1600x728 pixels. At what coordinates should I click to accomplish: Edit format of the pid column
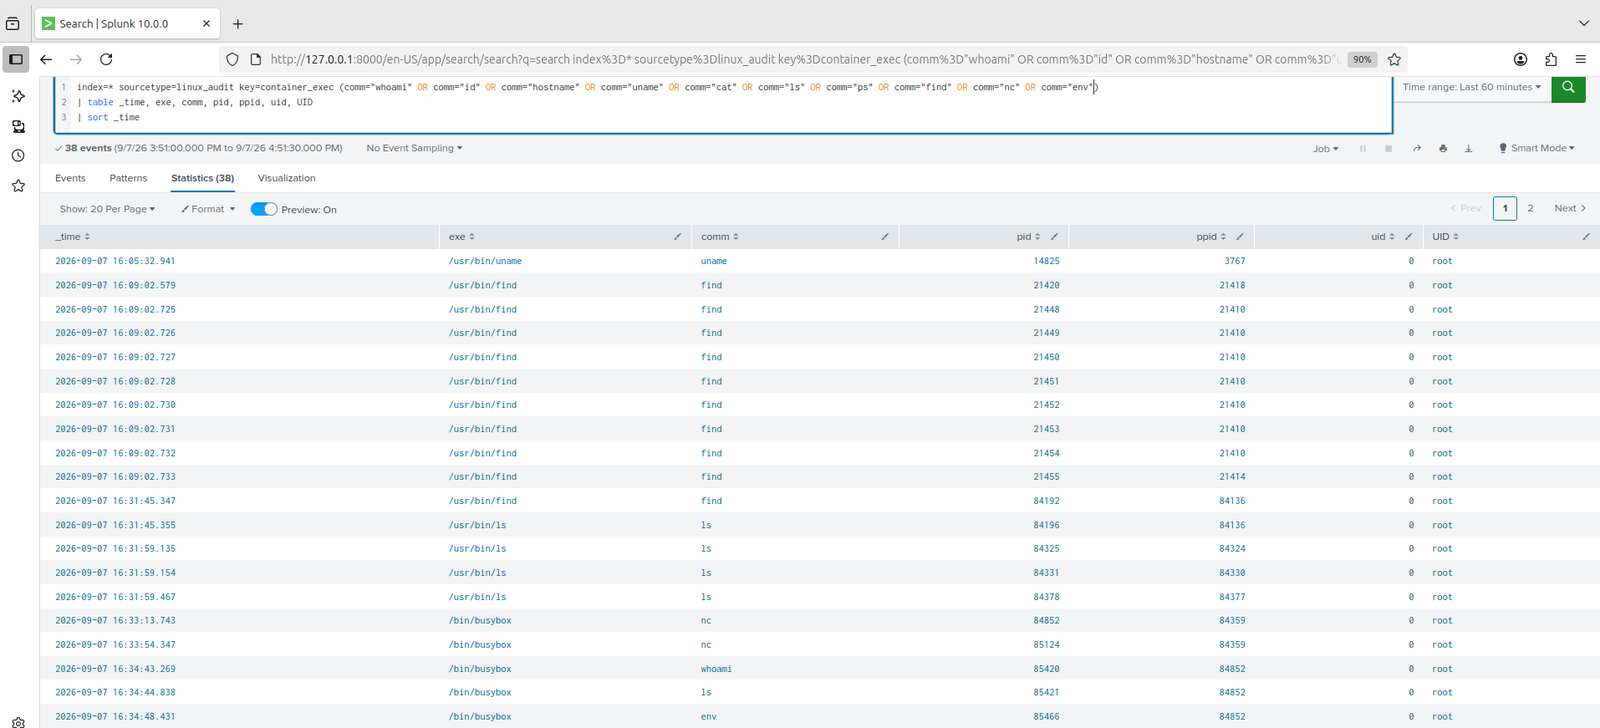coord(1054,237)
